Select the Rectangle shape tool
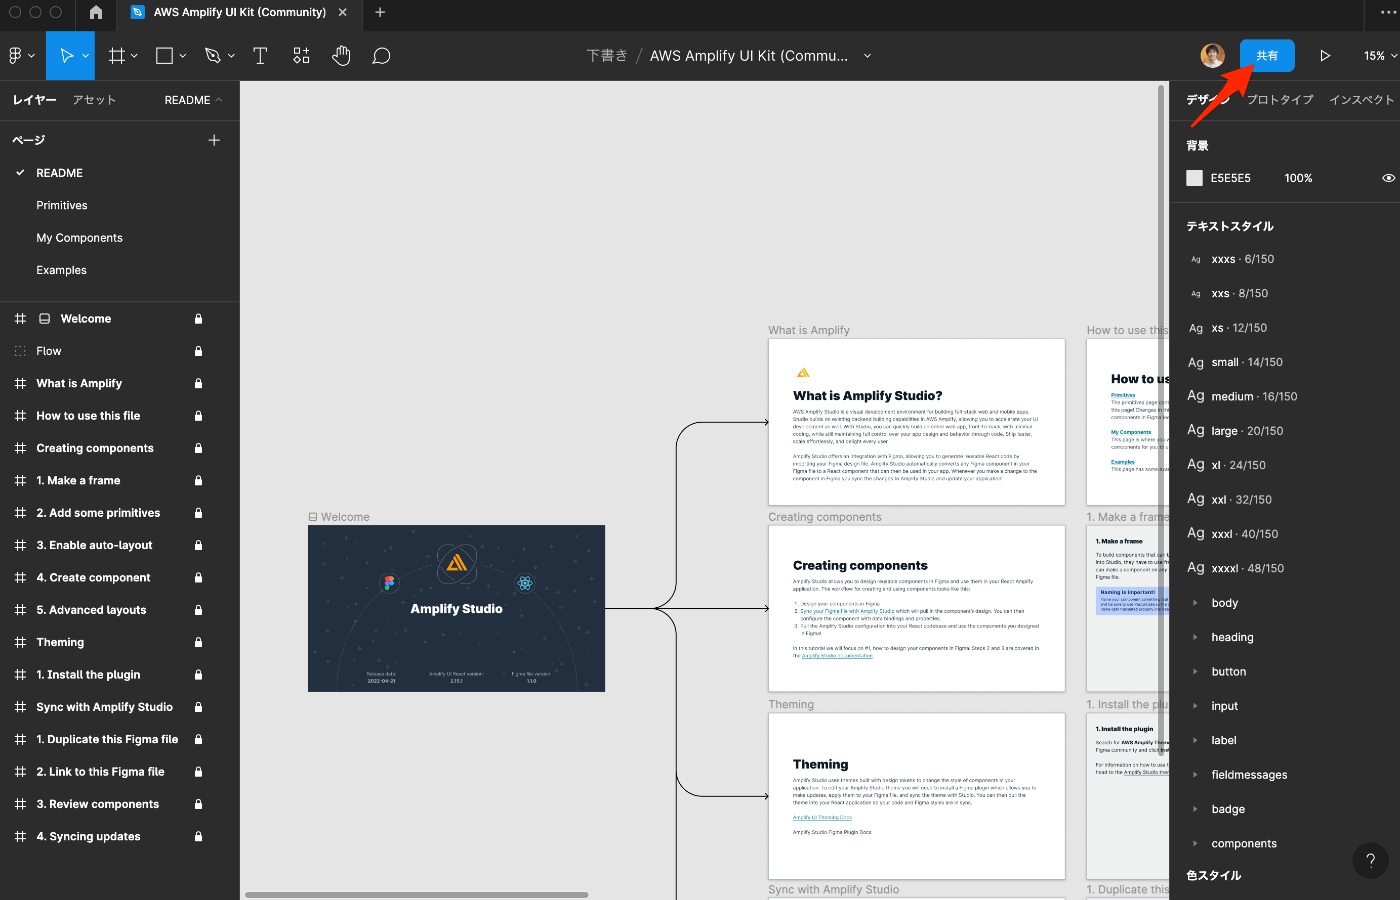This screenshot has width=1400, height=900. point(165,56)
